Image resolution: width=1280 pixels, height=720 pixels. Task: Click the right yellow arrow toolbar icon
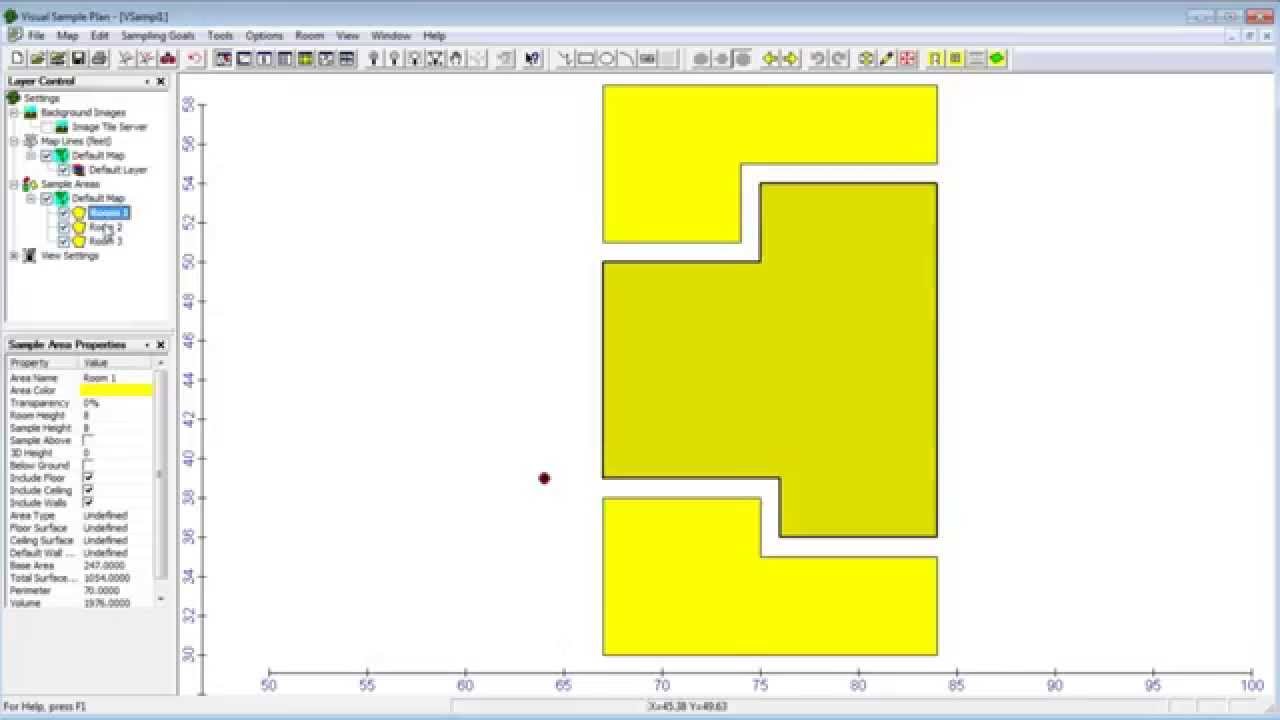[790, 59]
